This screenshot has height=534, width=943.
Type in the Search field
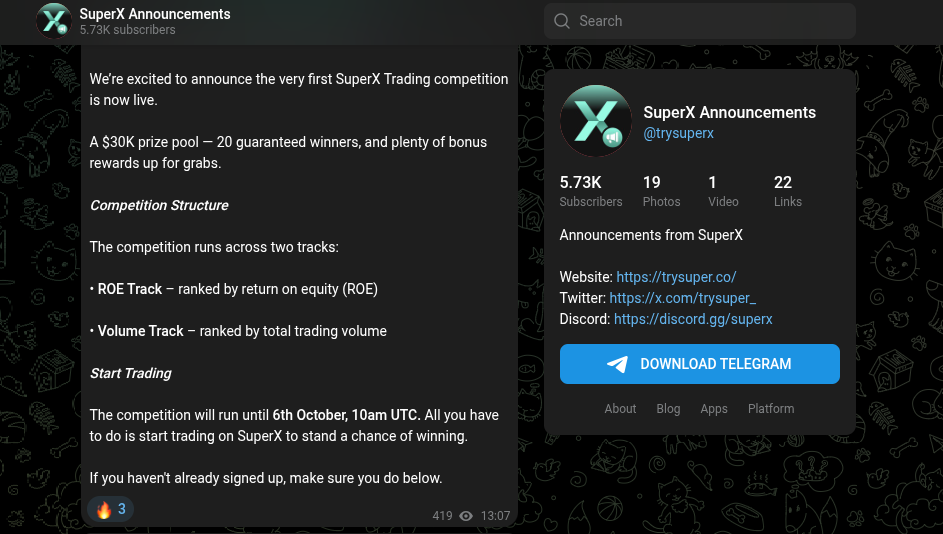tap(710, 21)
